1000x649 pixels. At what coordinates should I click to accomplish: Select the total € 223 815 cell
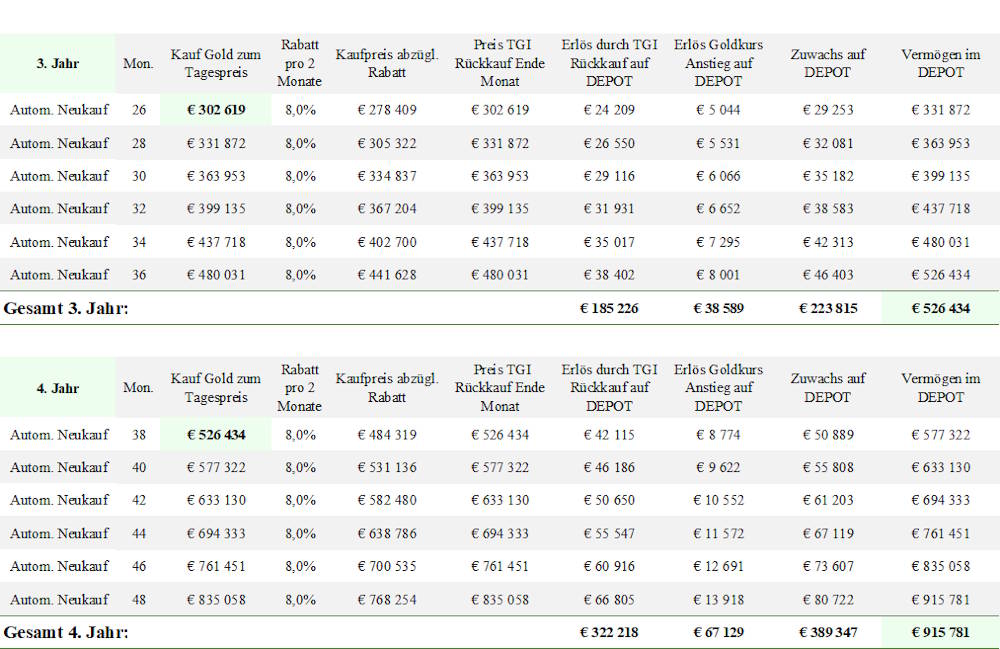click(828, 309)
